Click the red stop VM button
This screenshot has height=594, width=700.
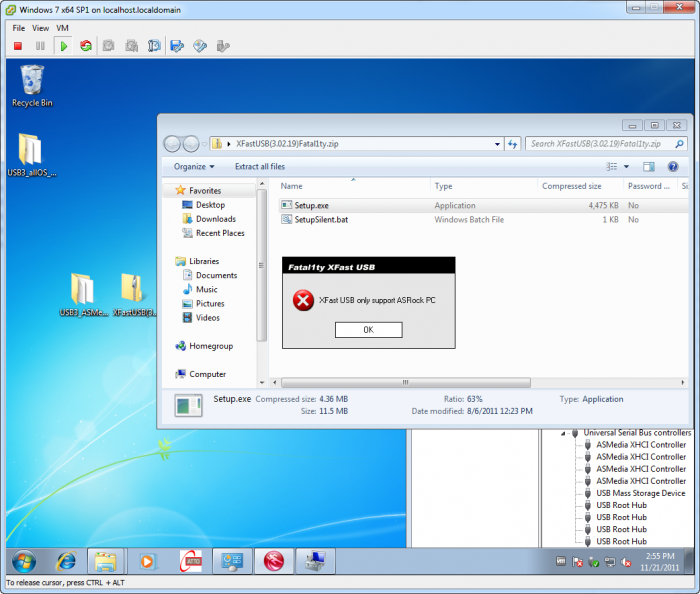pos(18,46)
